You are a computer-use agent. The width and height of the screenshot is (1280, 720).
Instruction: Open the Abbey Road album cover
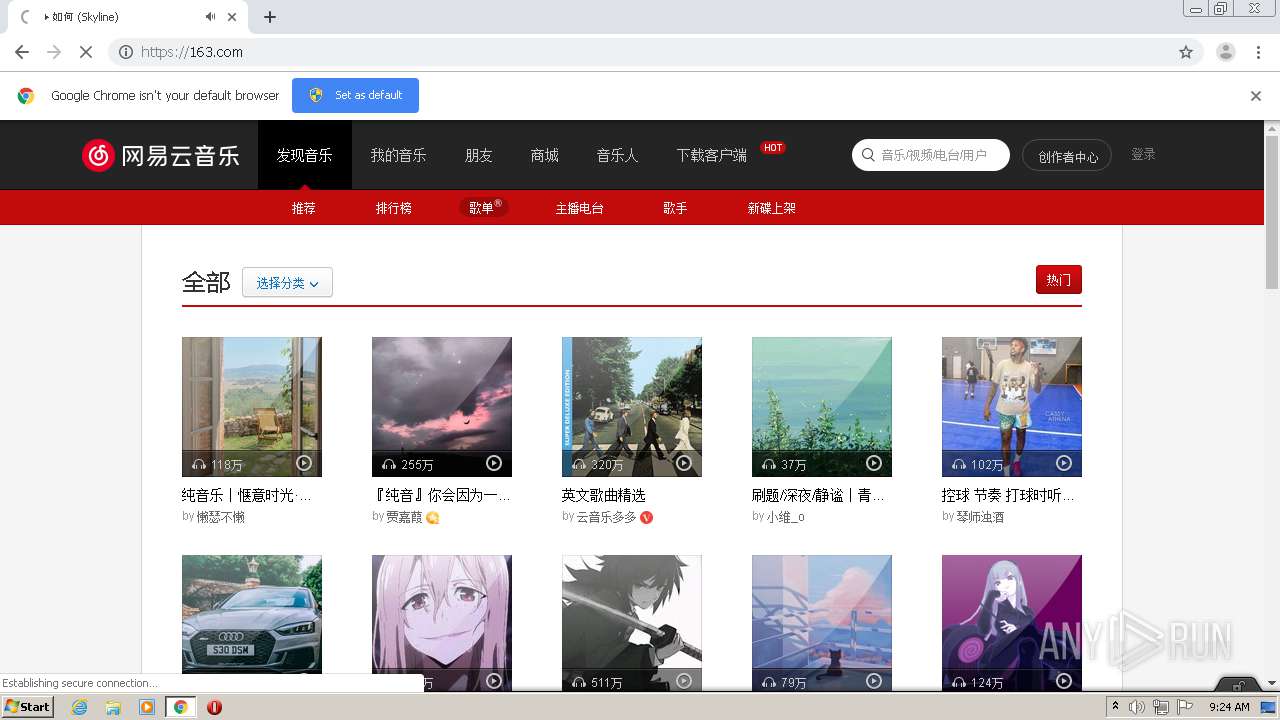[632, 407]
